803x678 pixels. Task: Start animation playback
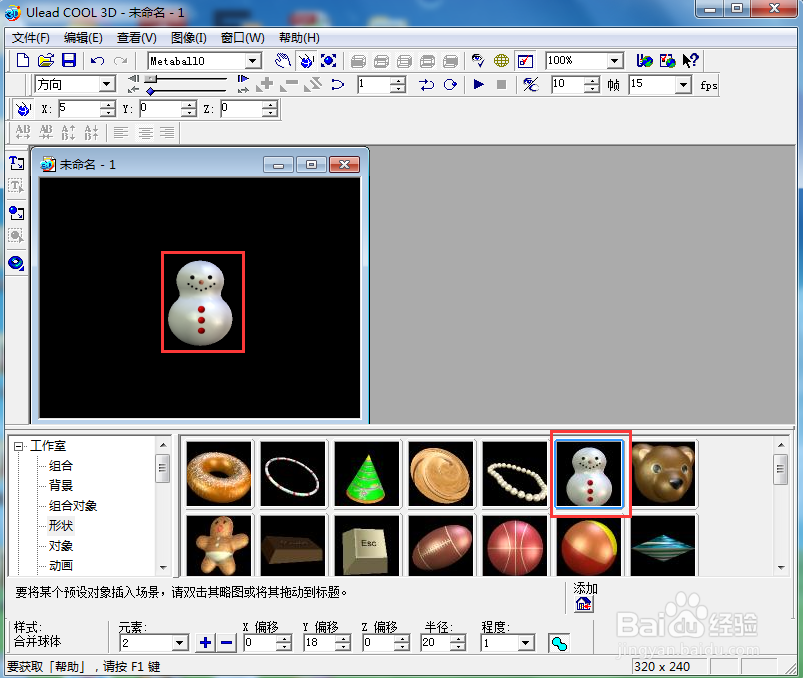(x=478, y=84)
